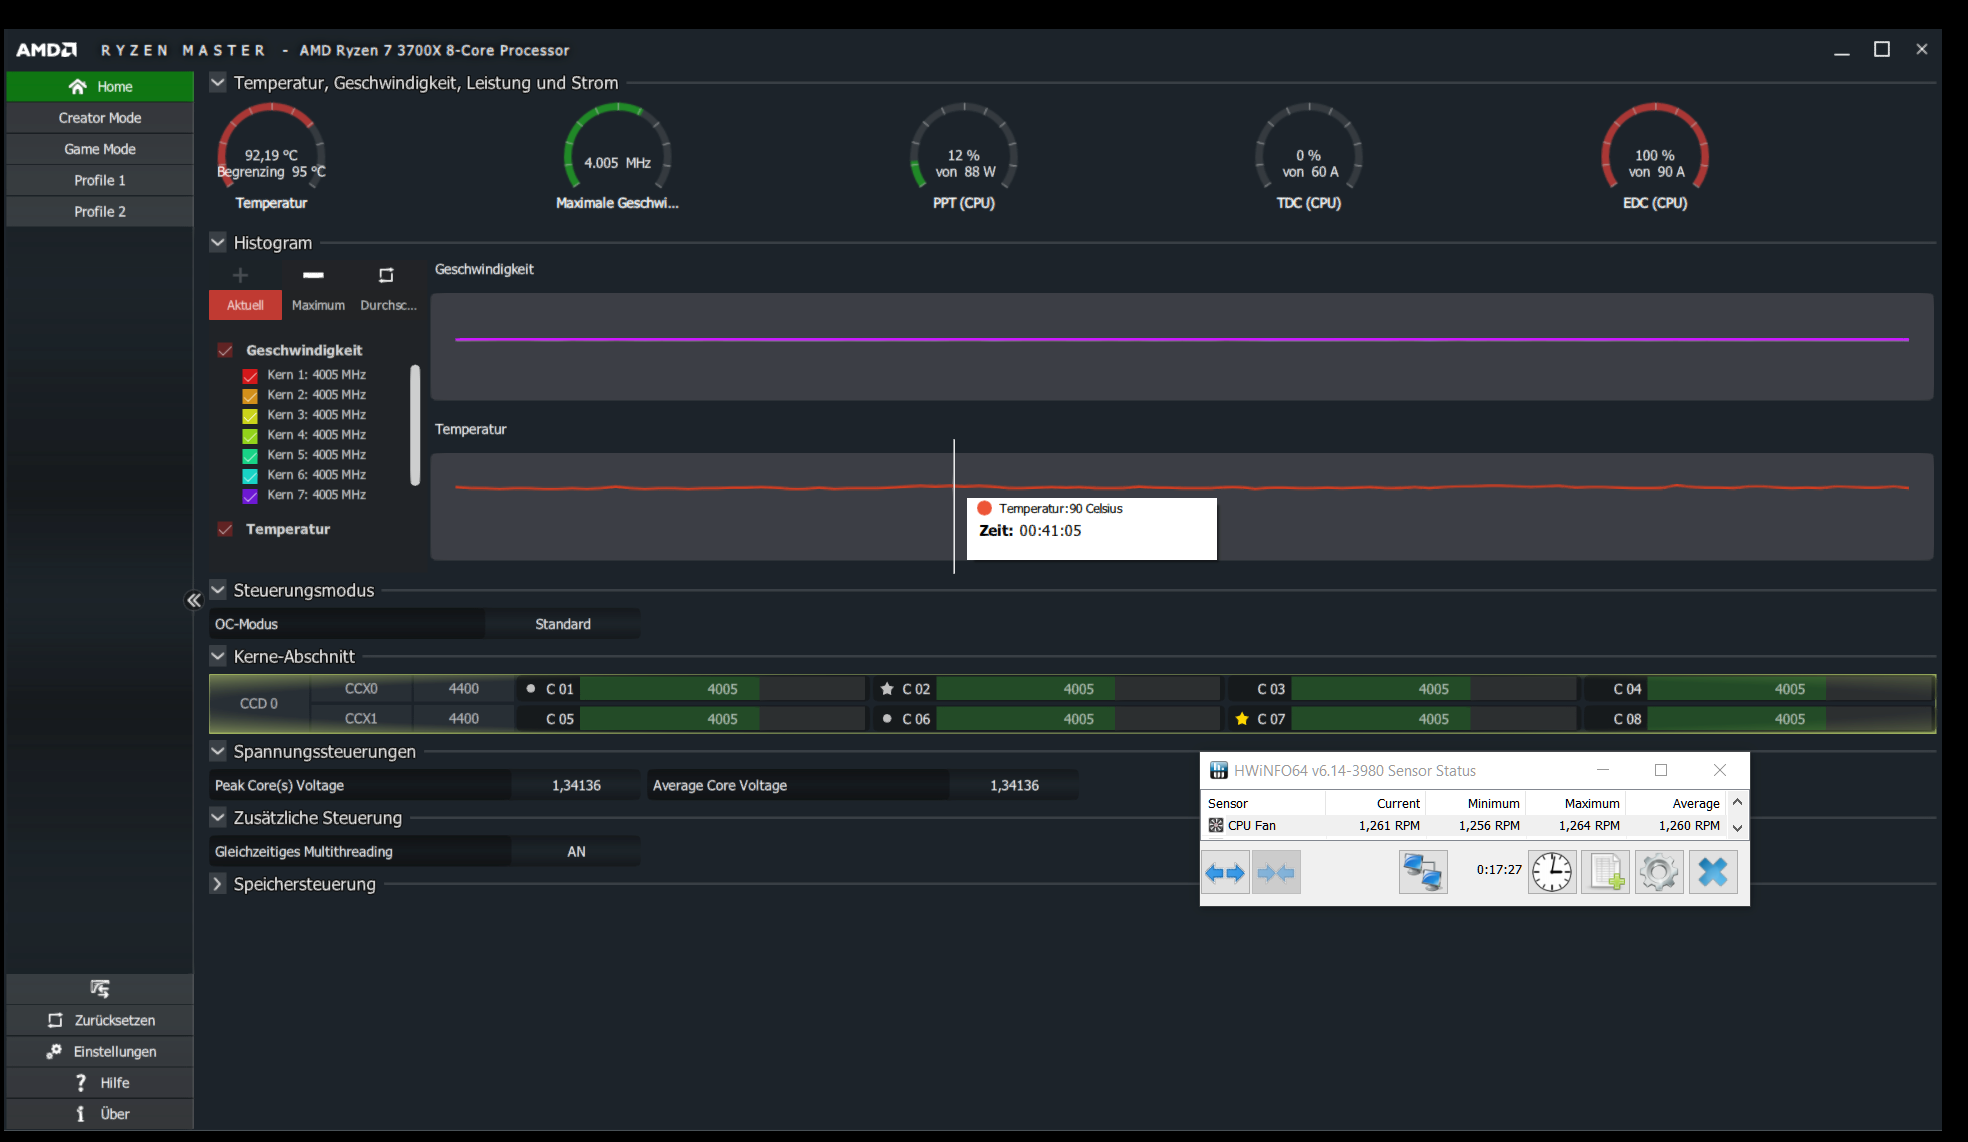Expand the Speichersteuerung section
The height and width of the screenshot is (1142, 1968).
click(x=217, y=884)
